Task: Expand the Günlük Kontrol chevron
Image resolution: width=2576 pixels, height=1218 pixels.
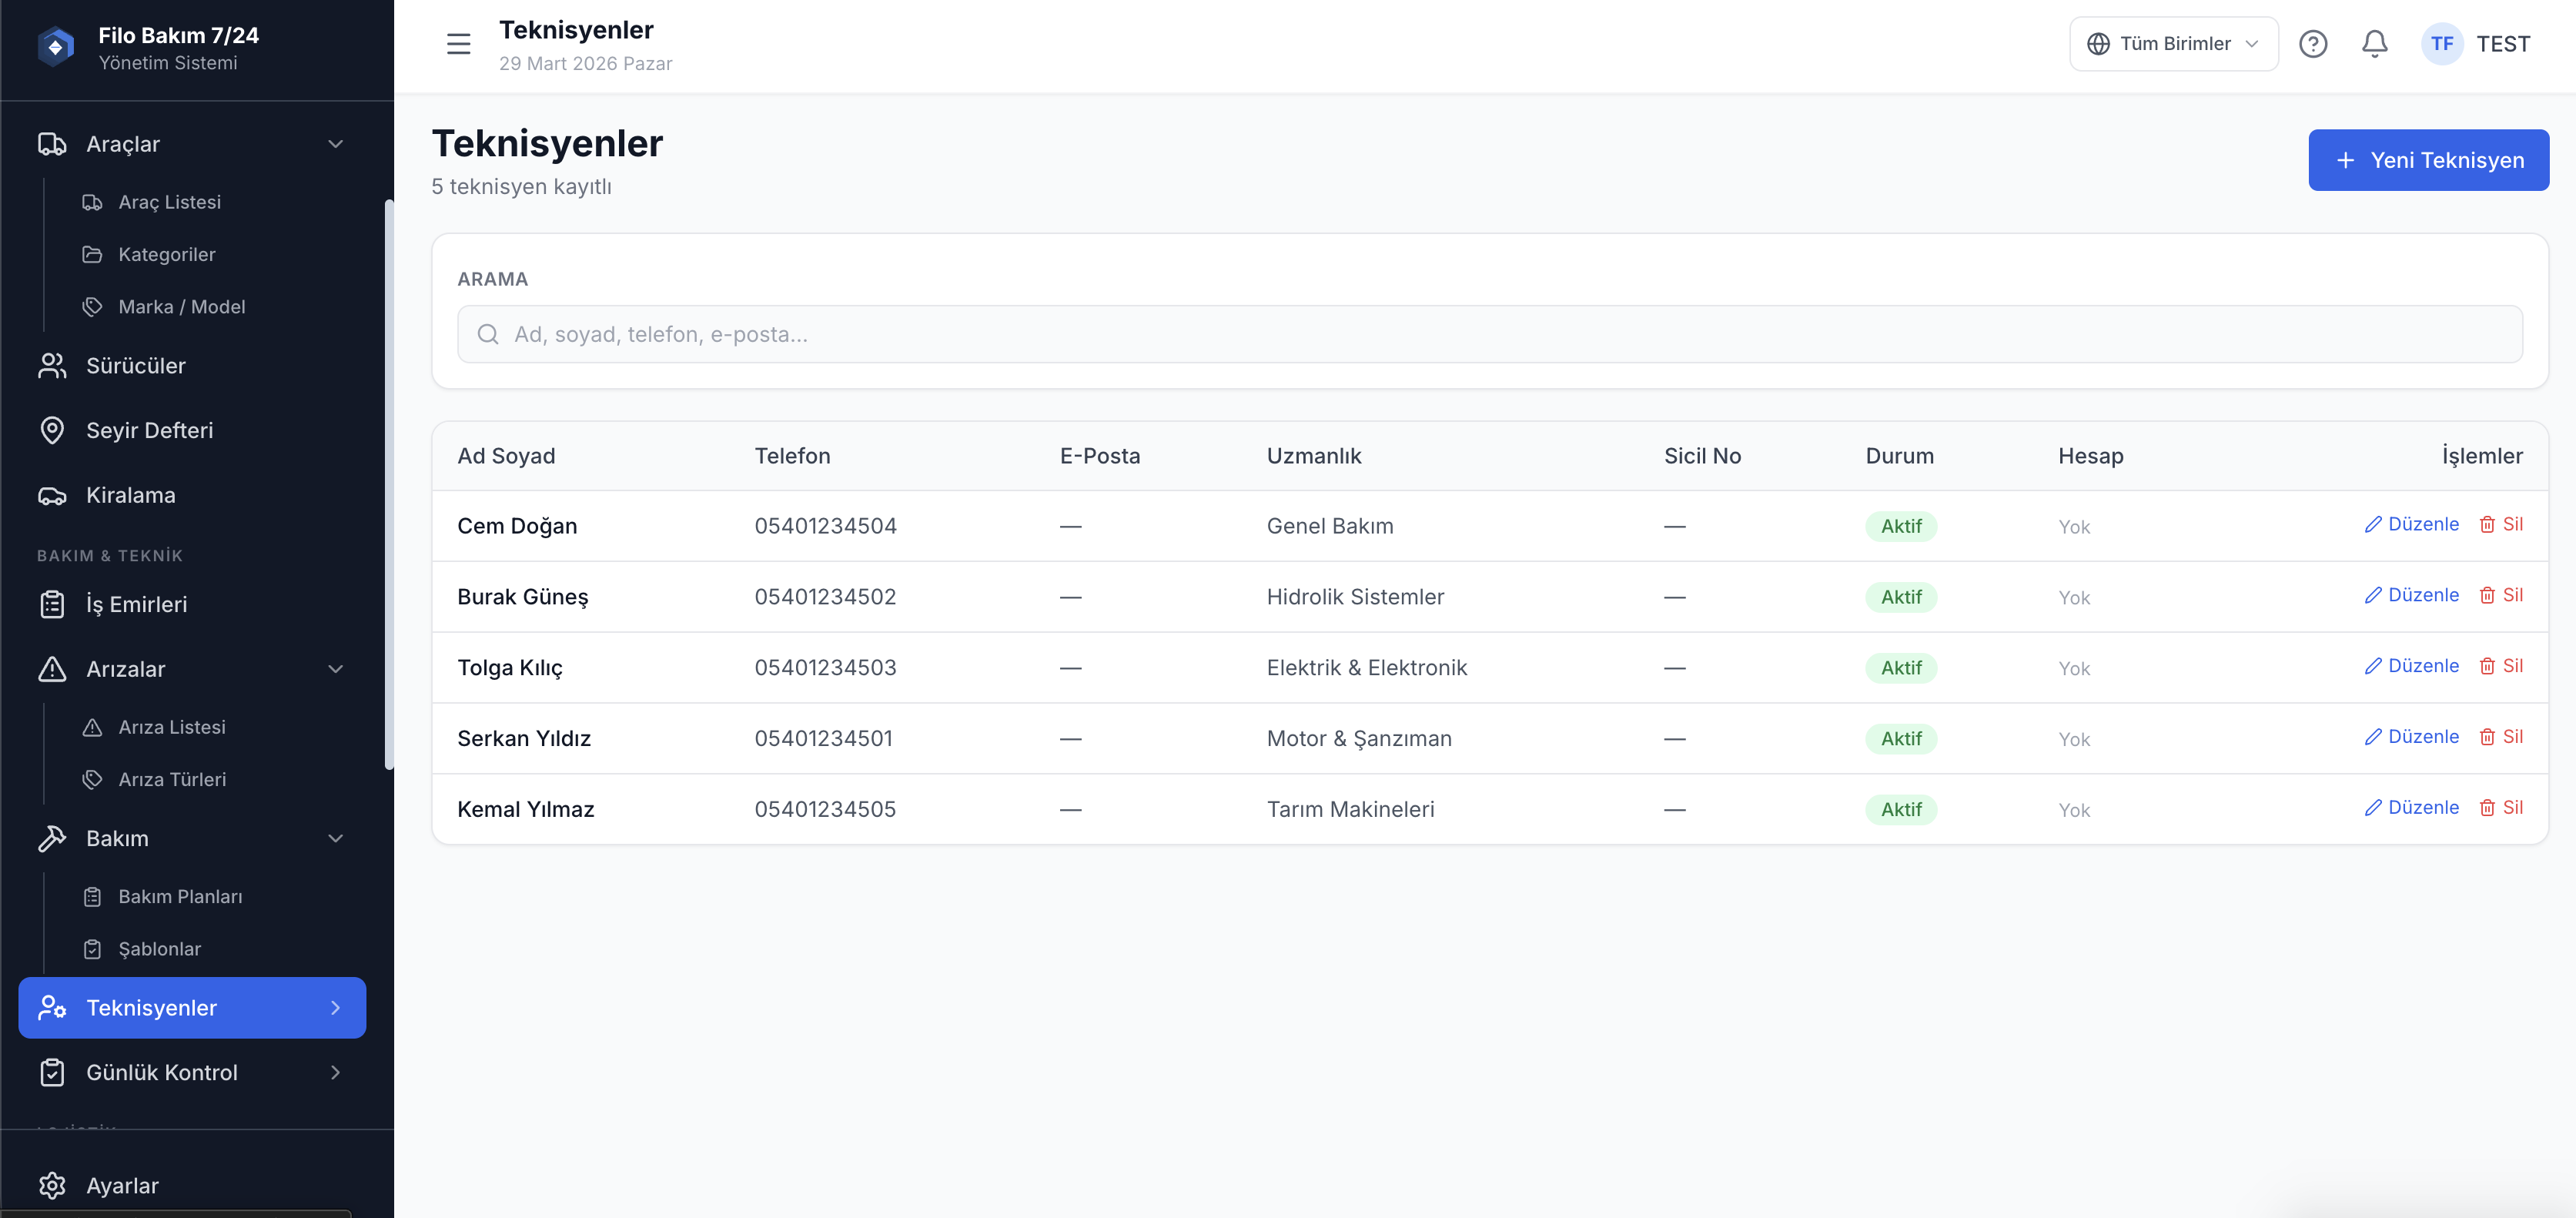Action: point(336,1072)
